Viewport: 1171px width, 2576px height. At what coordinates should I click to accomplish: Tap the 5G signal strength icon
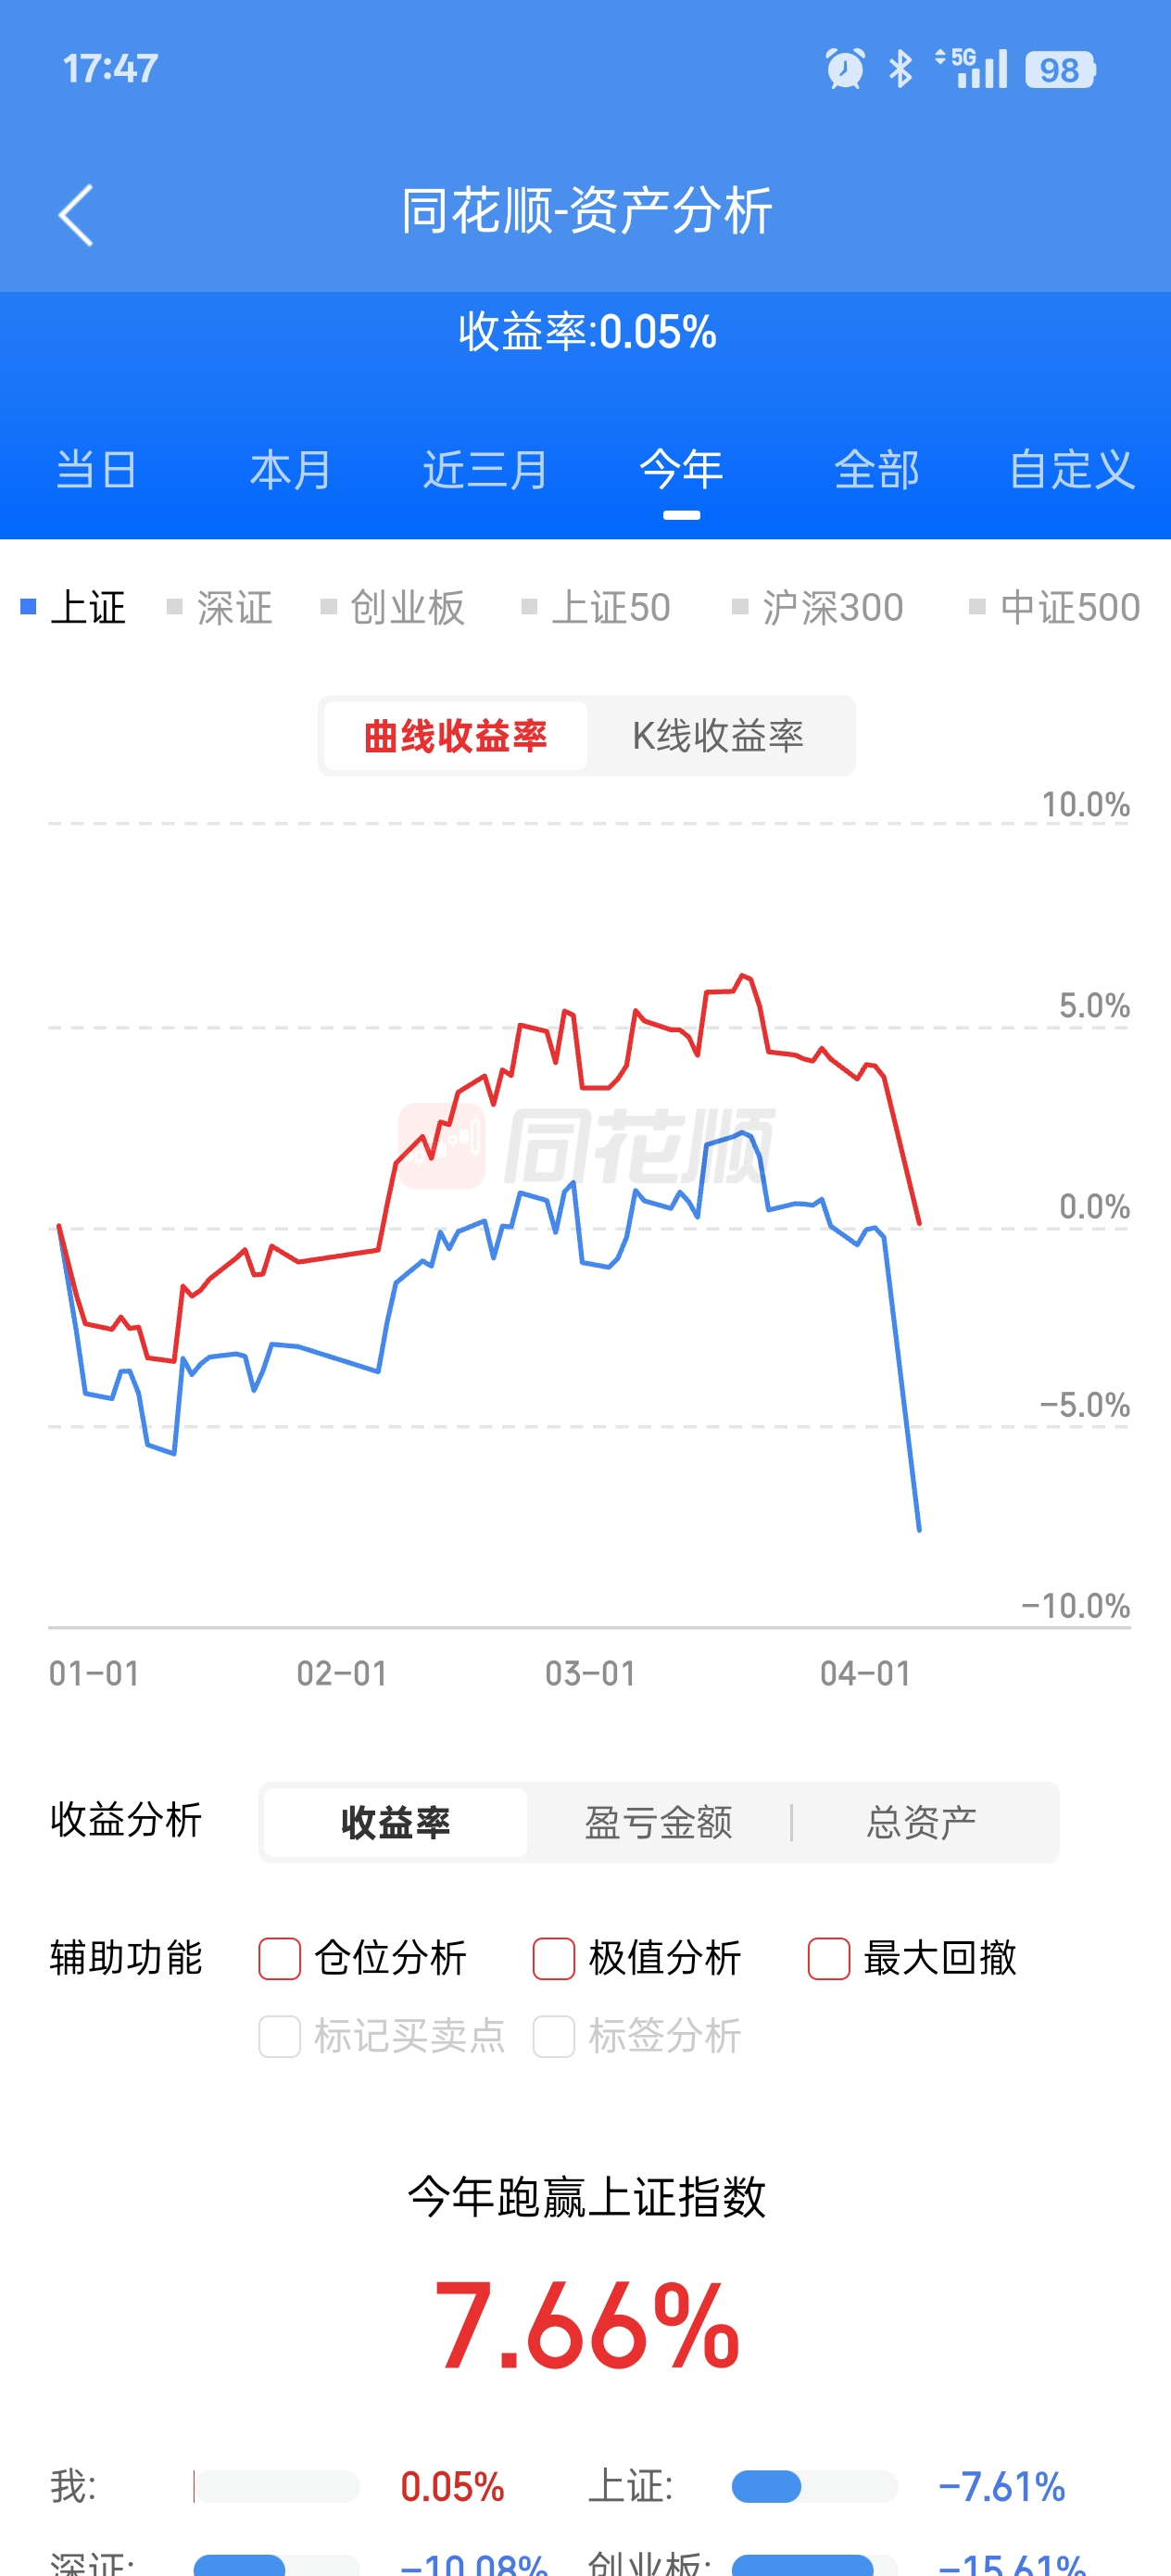click(x=971, y=69)
